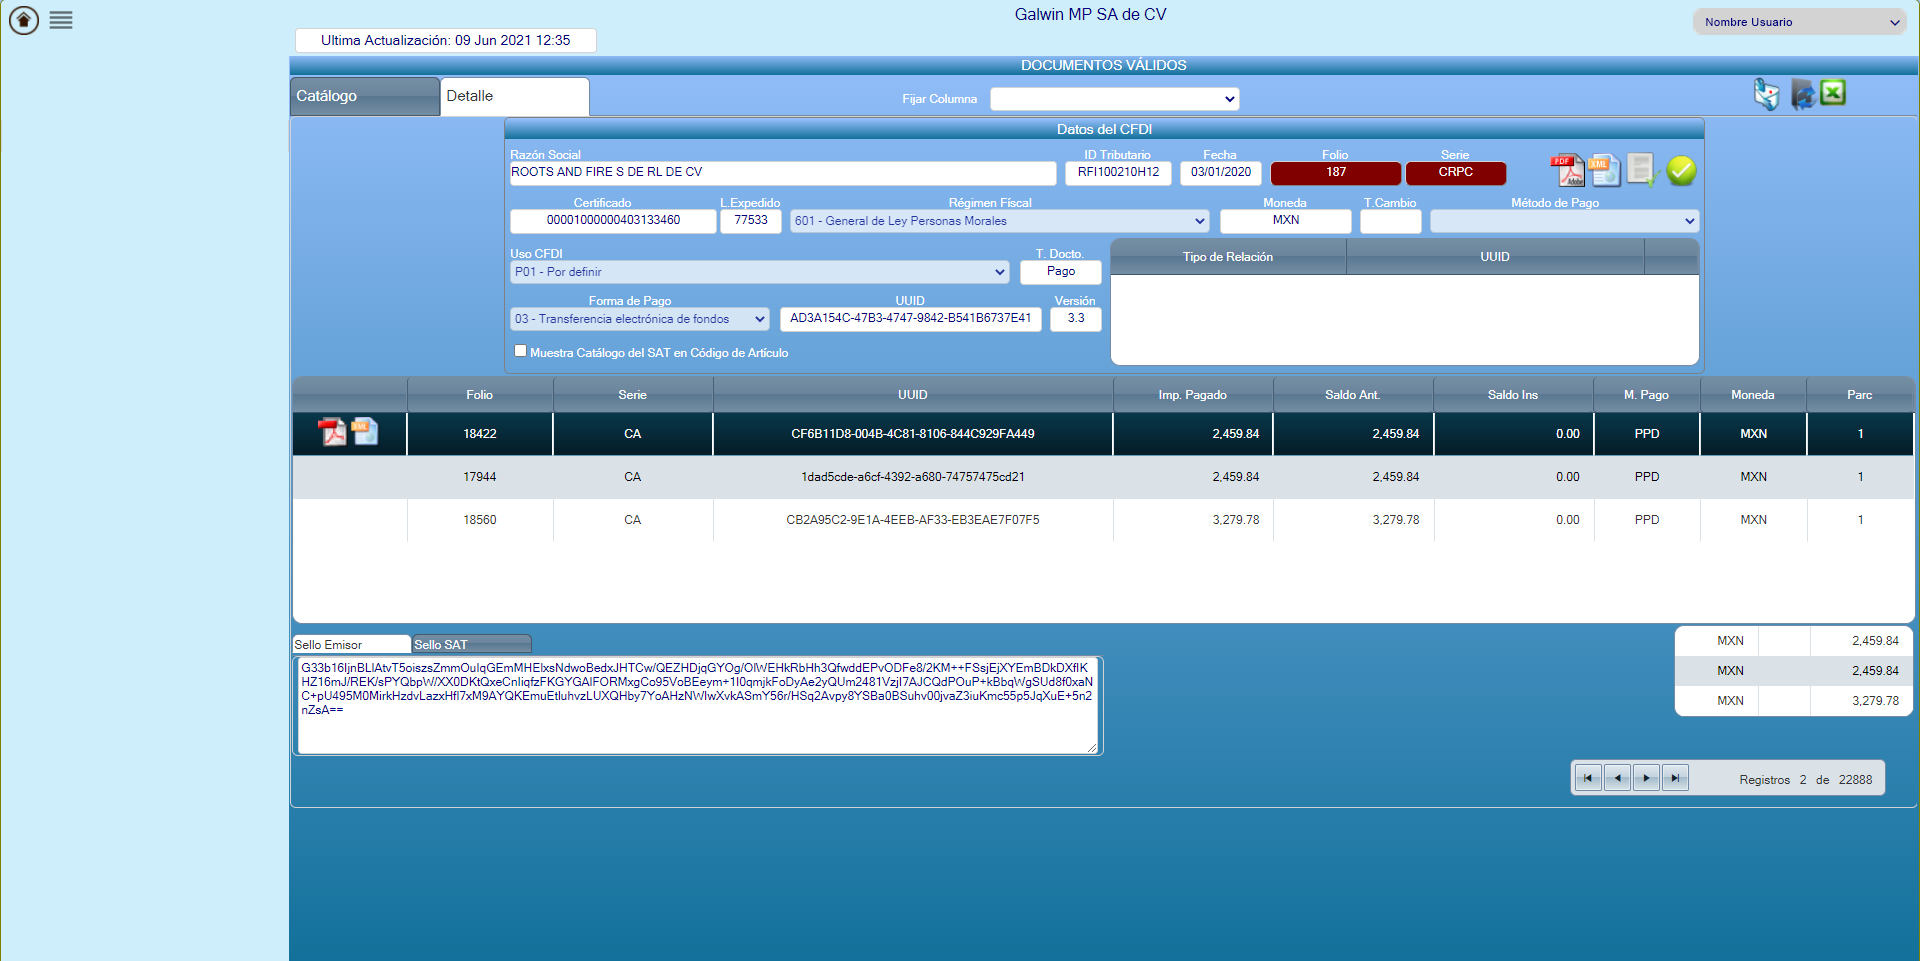Screen dimensions: 1920x961
Task: Click the Parc column header
Action: tap(1860, 395)
